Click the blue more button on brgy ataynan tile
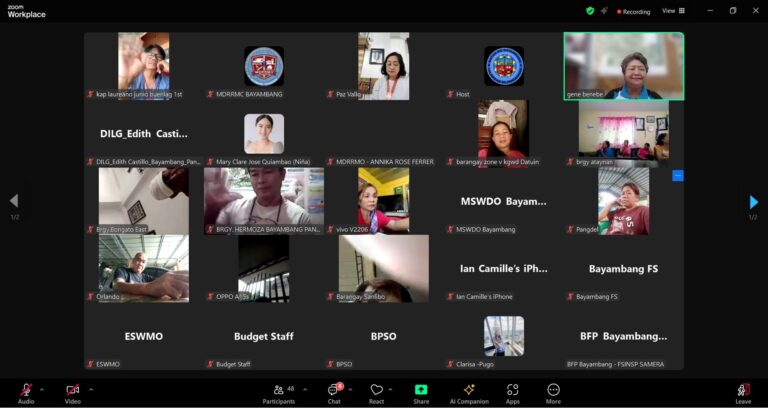Viewport: 768px width, 408px height. point(678,176)
